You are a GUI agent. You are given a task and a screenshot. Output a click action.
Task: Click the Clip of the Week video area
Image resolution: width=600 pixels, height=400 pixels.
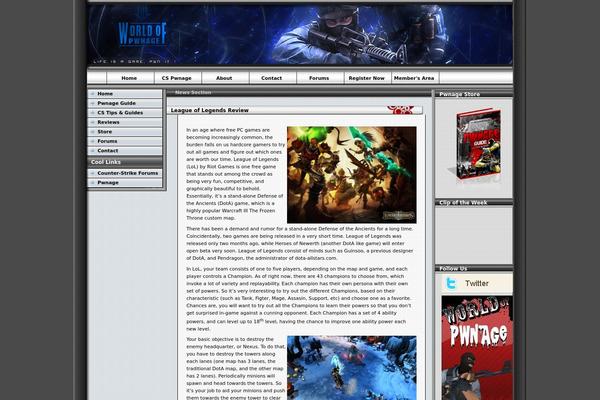[x=474, y=235]
